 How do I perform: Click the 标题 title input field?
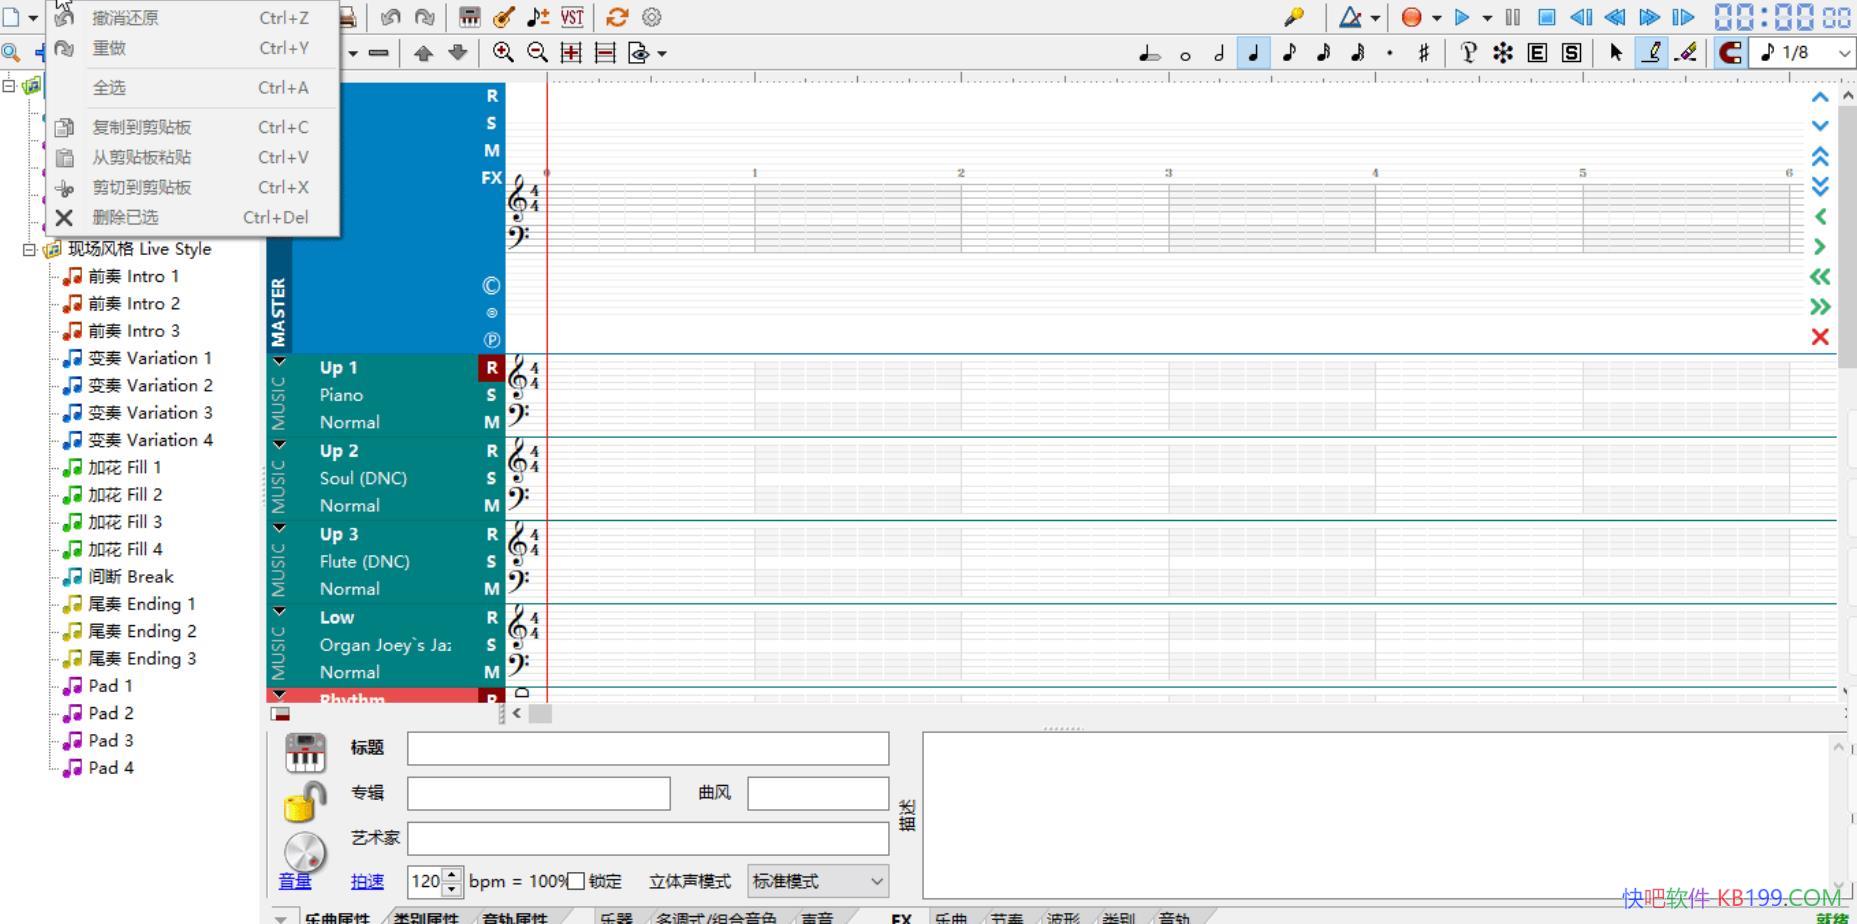645,747
